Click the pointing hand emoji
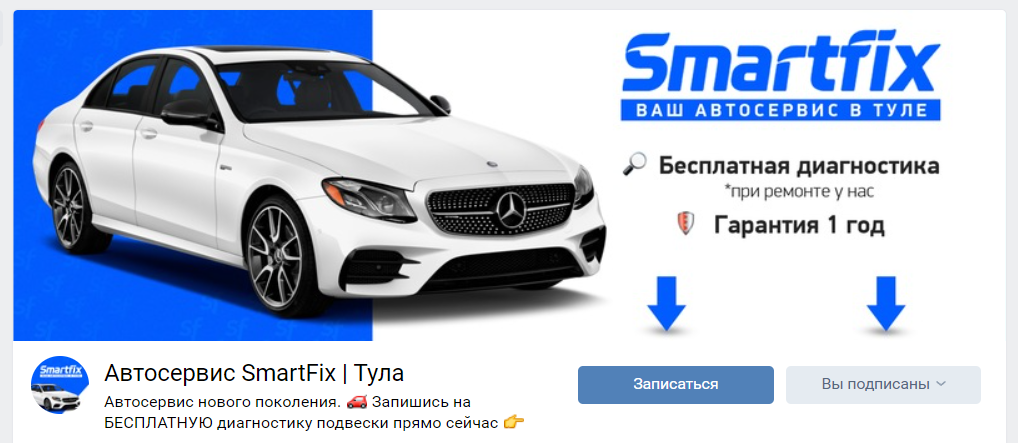This screenshot has height=443, width=1018. [x=514, y=424]
